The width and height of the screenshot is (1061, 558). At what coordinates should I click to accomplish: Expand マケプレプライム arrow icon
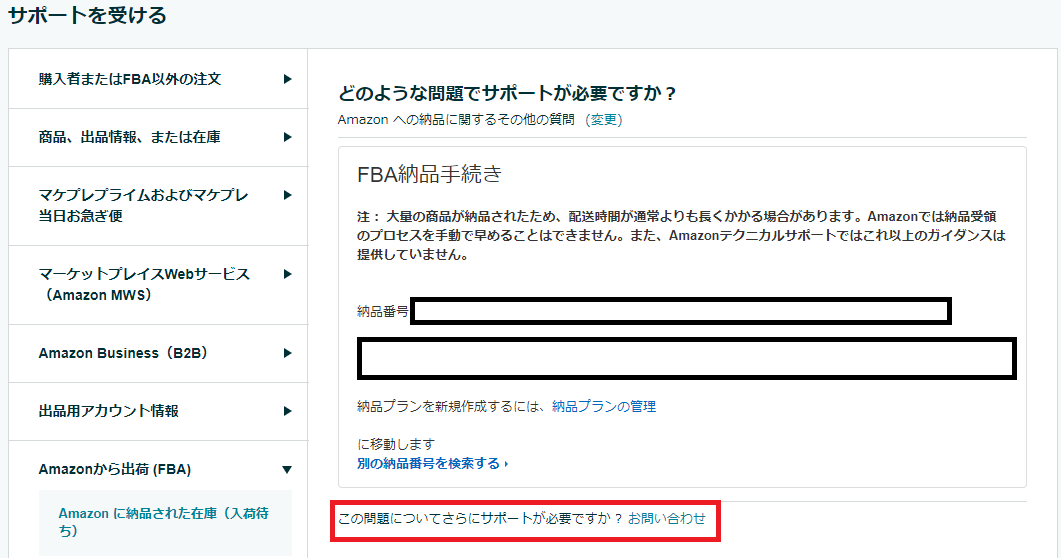click(288, 195)
